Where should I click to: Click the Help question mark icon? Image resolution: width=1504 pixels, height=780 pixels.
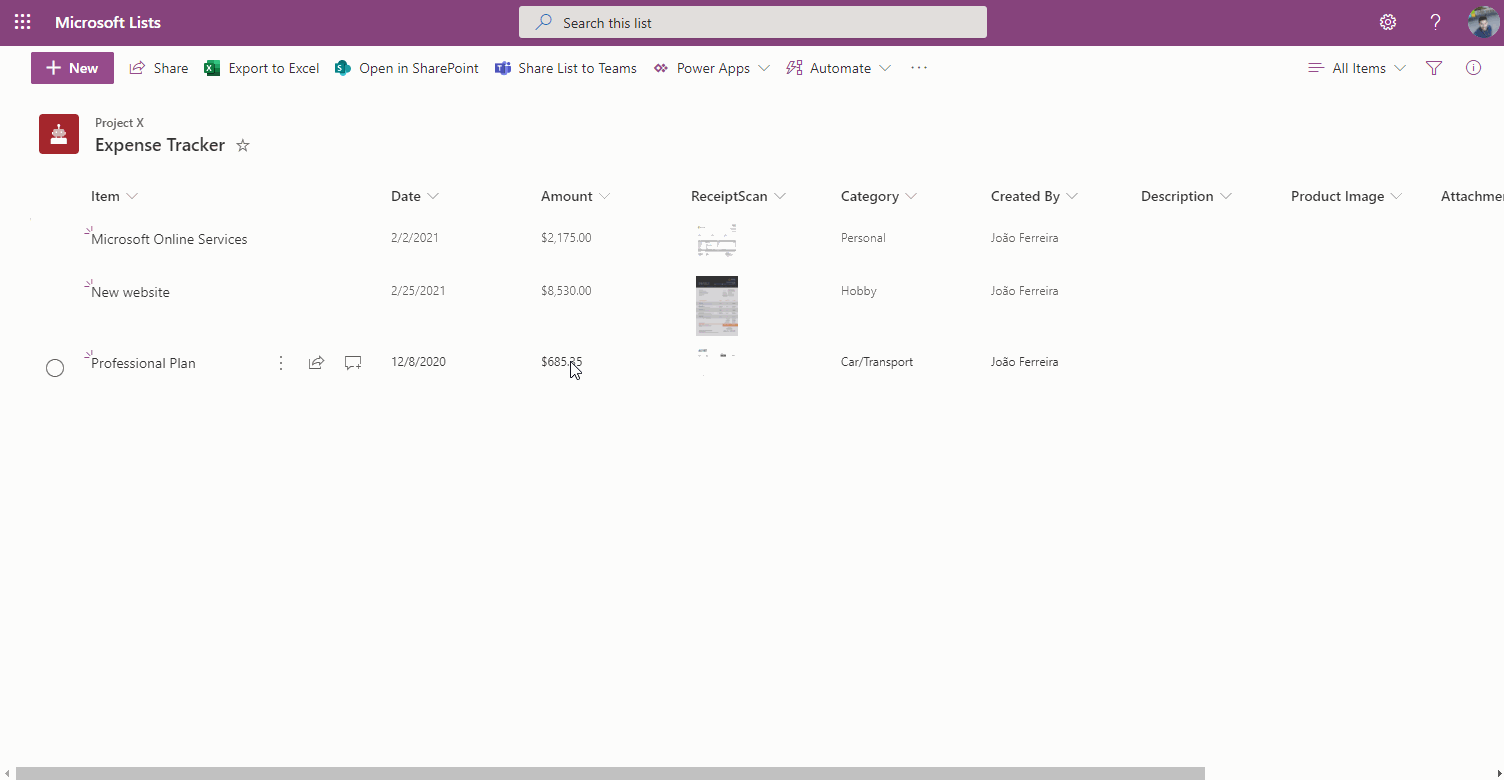point(1435,22)
